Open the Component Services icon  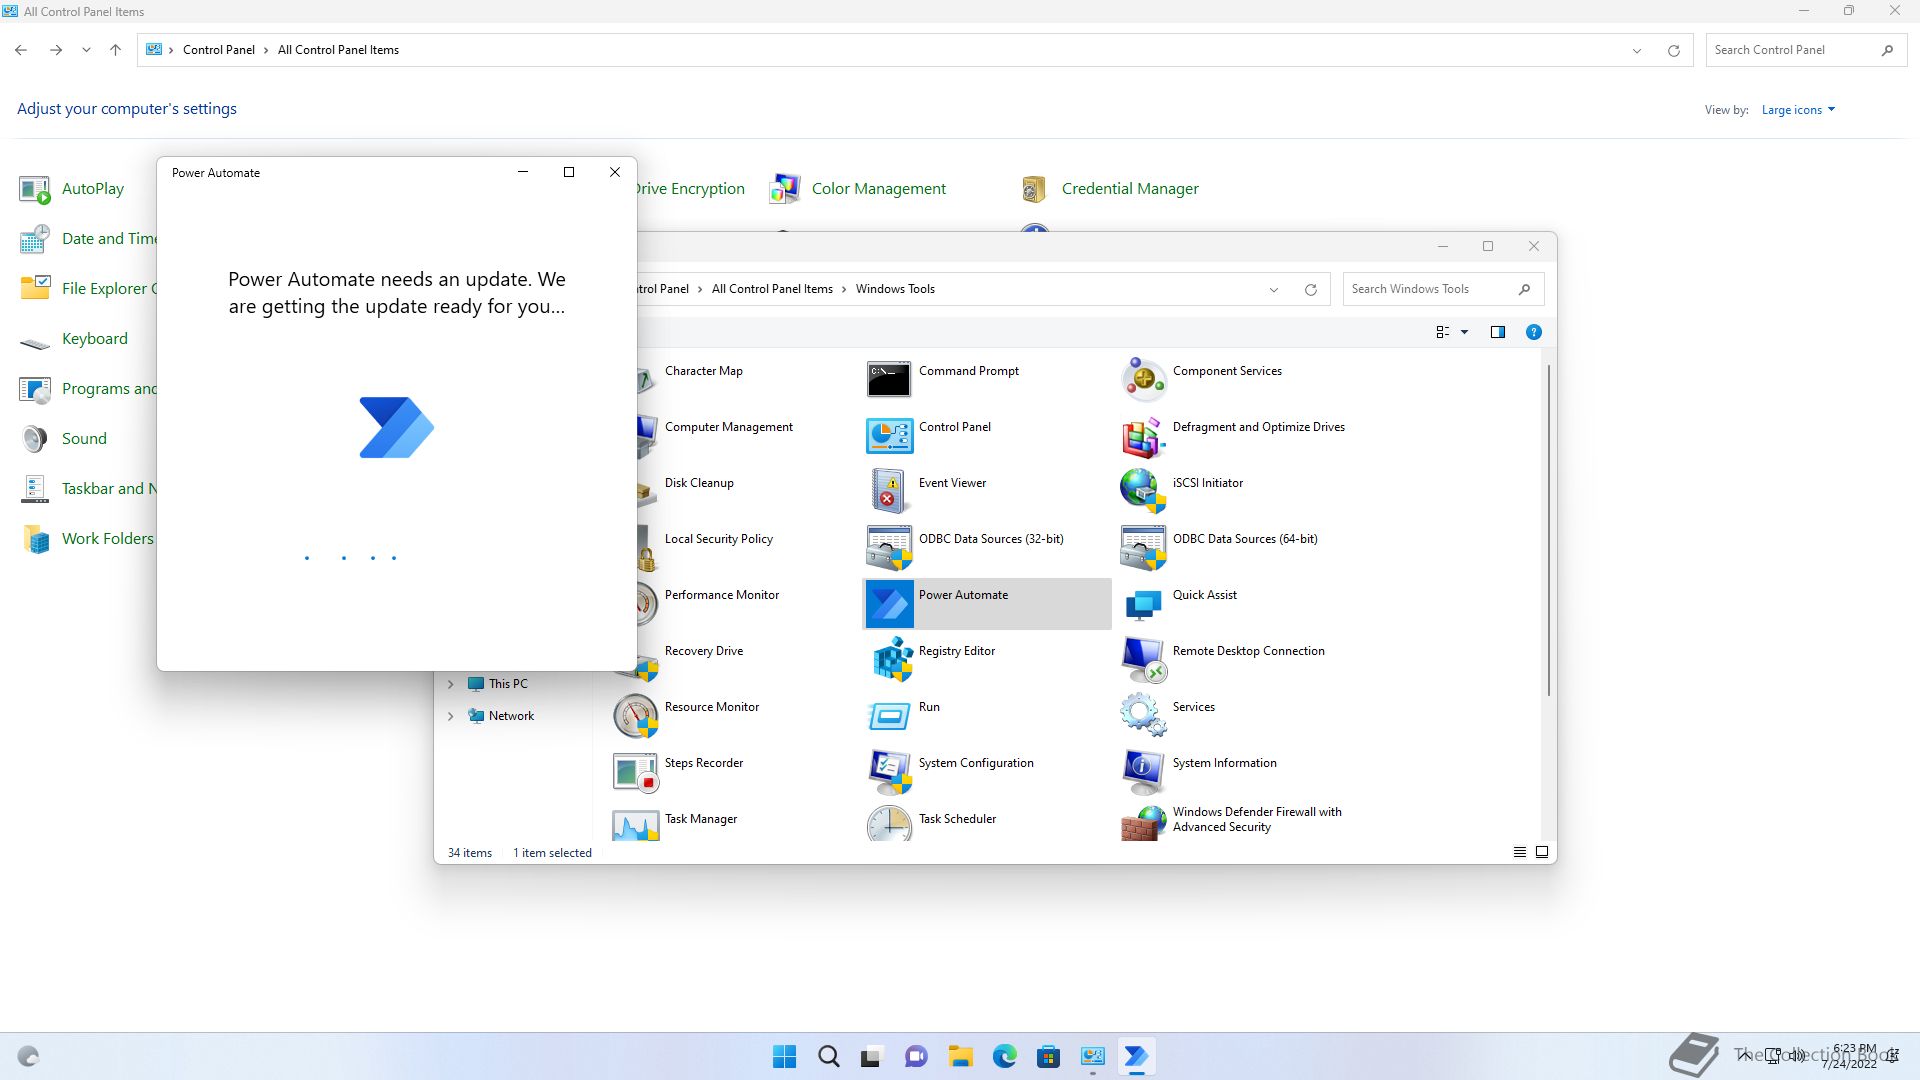(x=1143, y=380)
